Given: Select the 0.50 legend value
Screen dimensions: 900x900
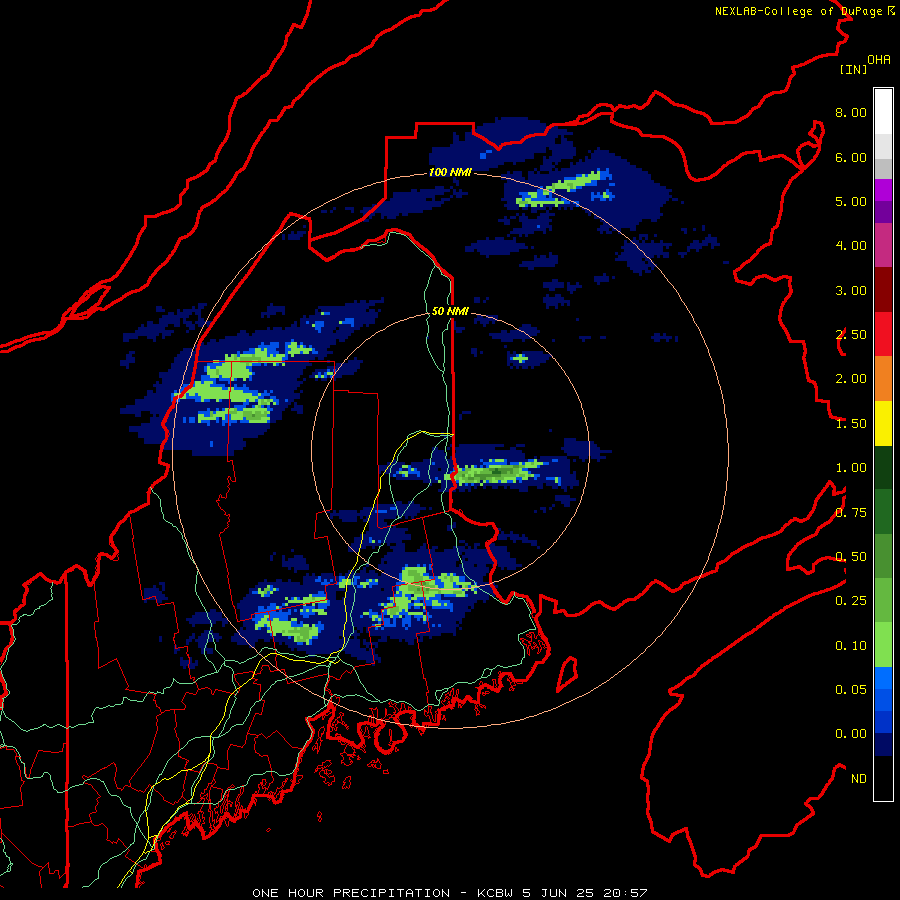Looking at the screenshot, I should [x=851, y=557].
